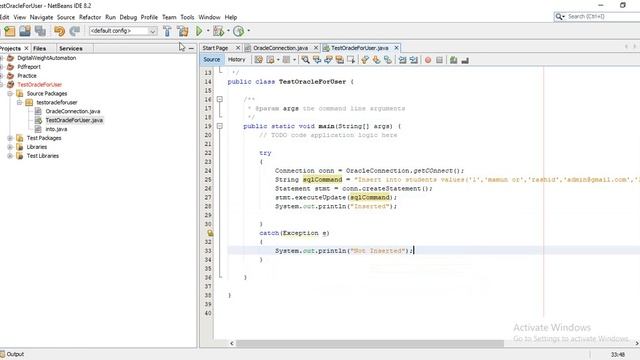The height and width of the screenshot is (360, 640).
Task: Toggle Highlight Search in editor toolbar
Action: 340,60
